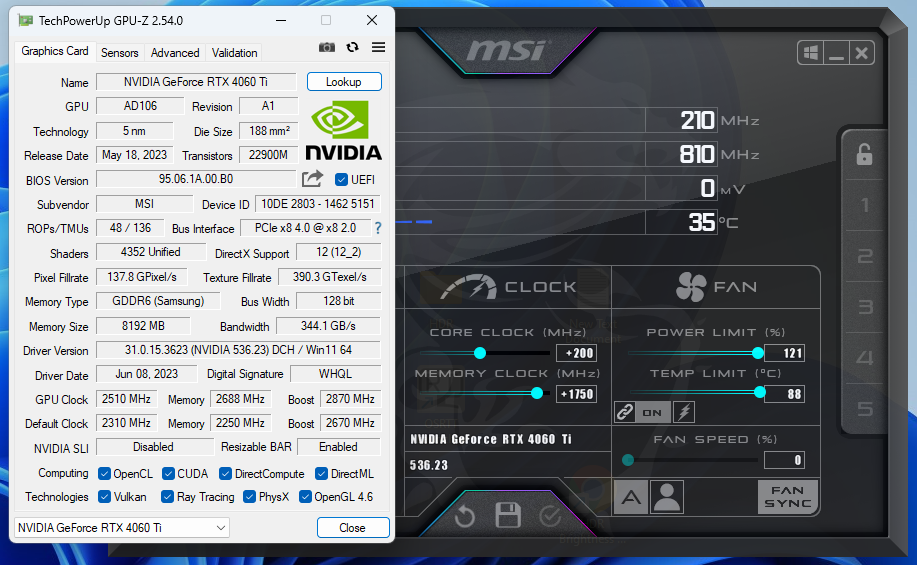Switch to the Advanced tab
Viewport: 917px width, 565px height.
point(175,53)
